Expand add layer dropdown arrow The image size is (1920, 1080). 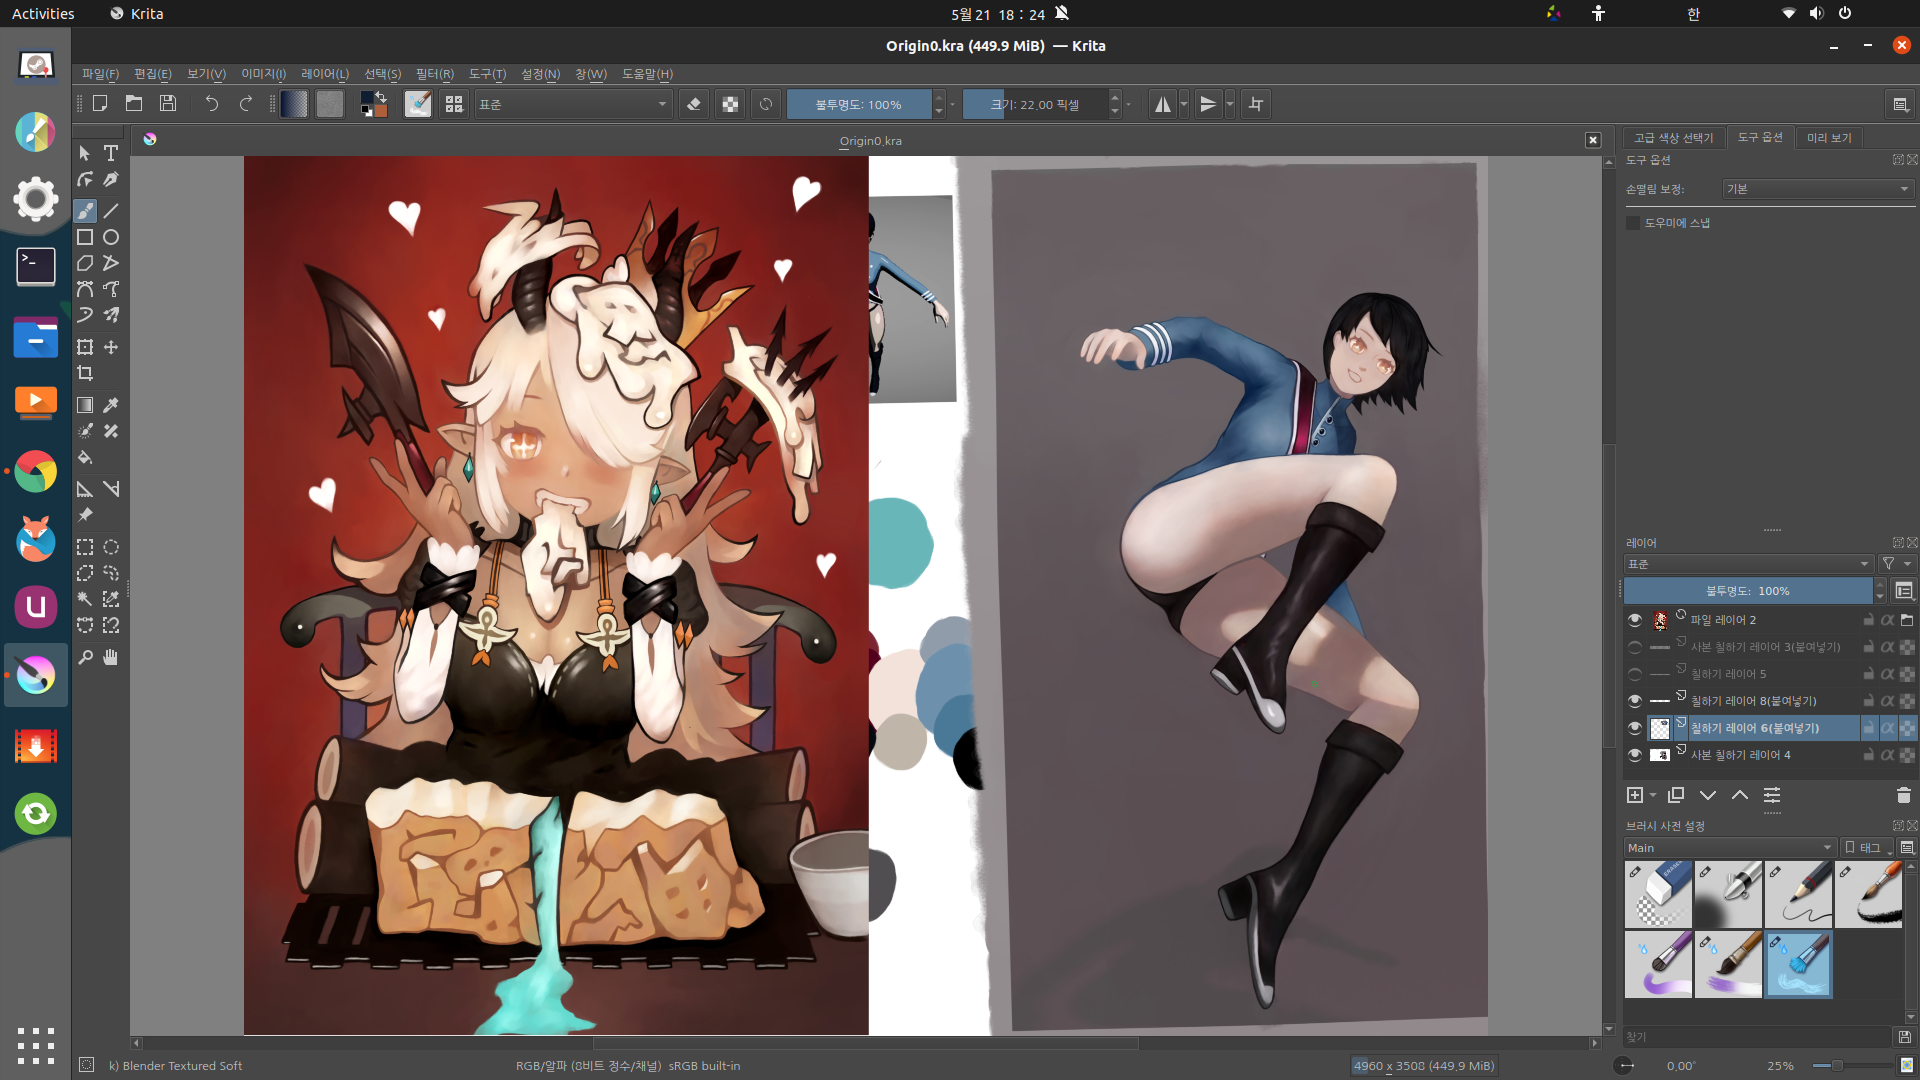coord(1653,795)
